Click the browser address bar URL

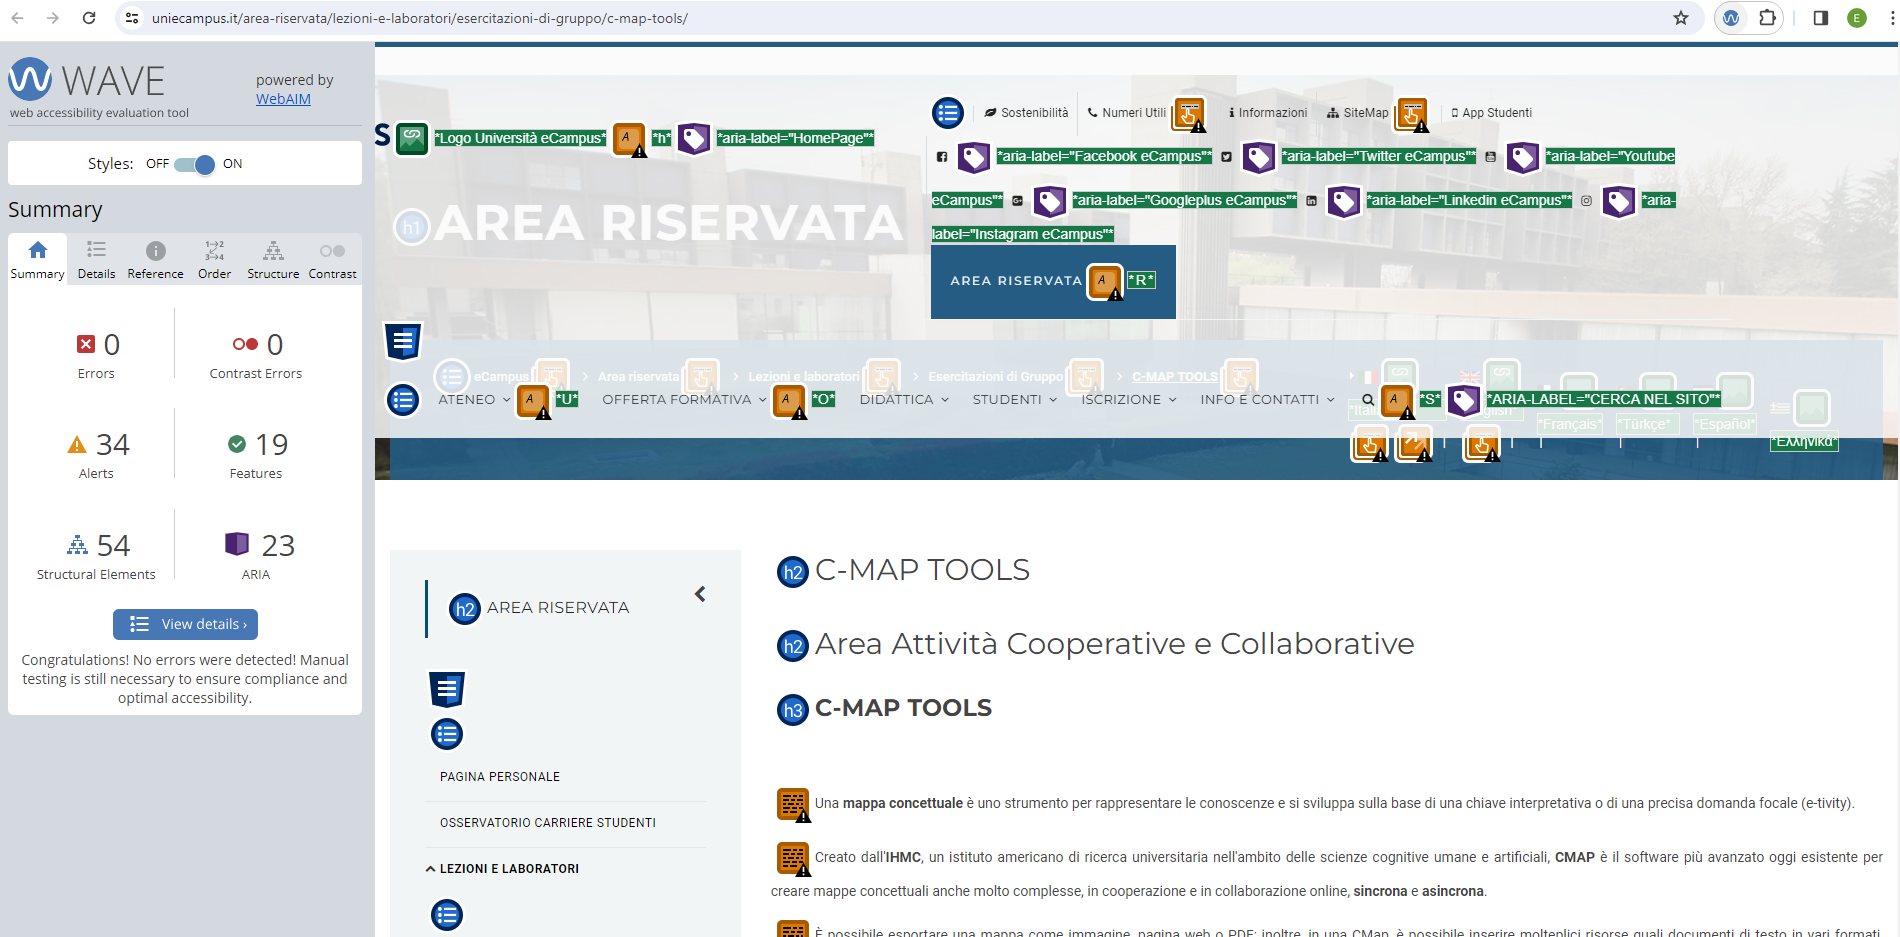coord(420,18)
